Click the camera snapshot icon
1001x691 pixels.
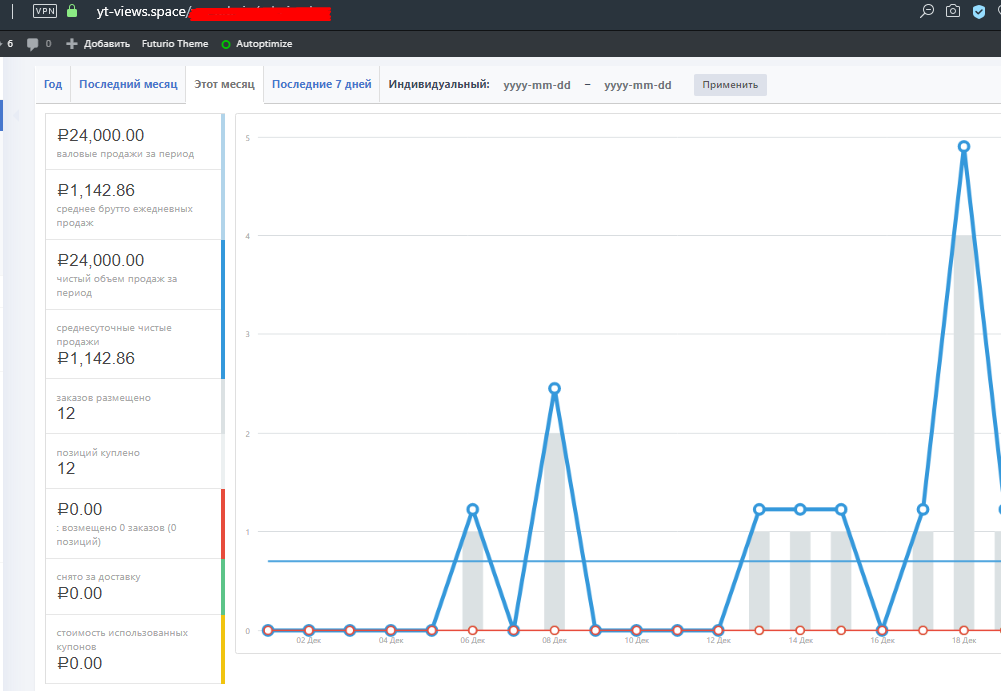click(x=953, y=11)
